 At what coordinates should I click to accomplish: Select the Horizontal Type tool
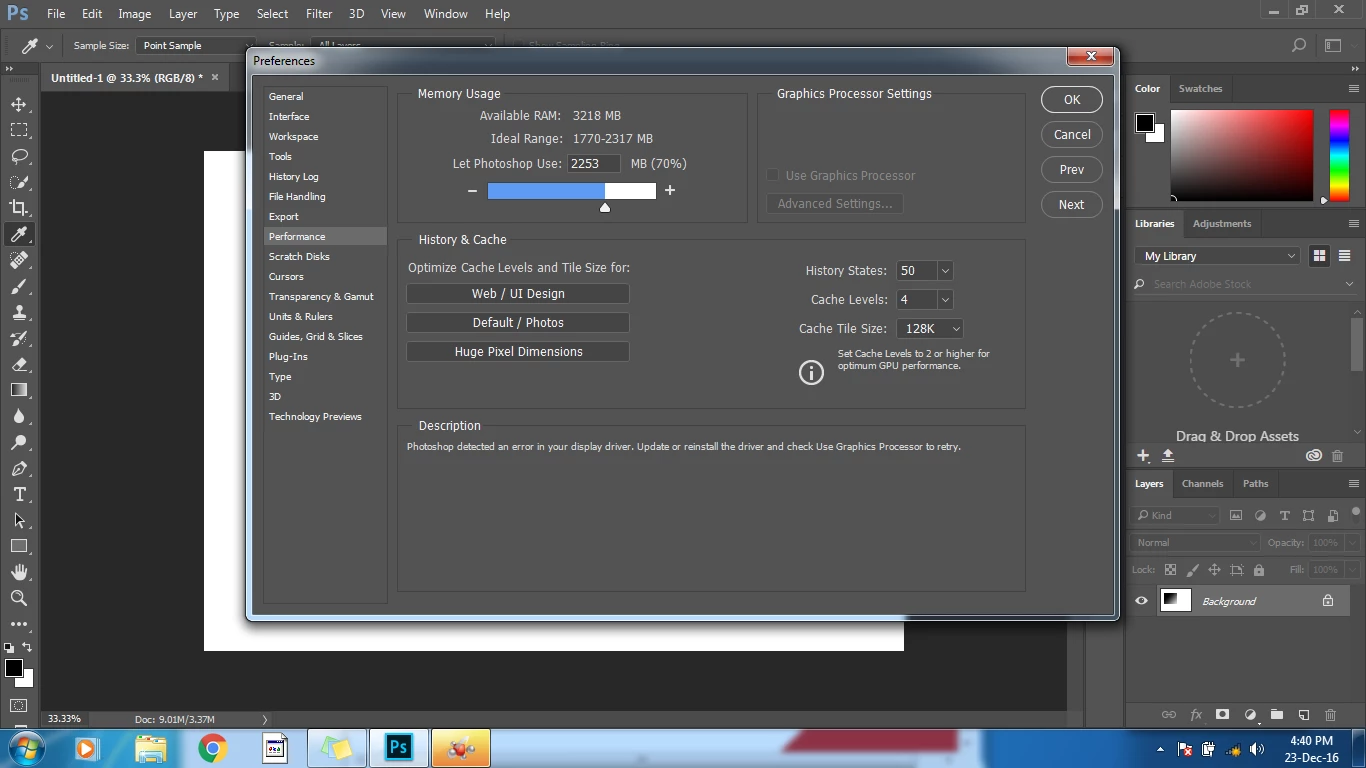19,494
